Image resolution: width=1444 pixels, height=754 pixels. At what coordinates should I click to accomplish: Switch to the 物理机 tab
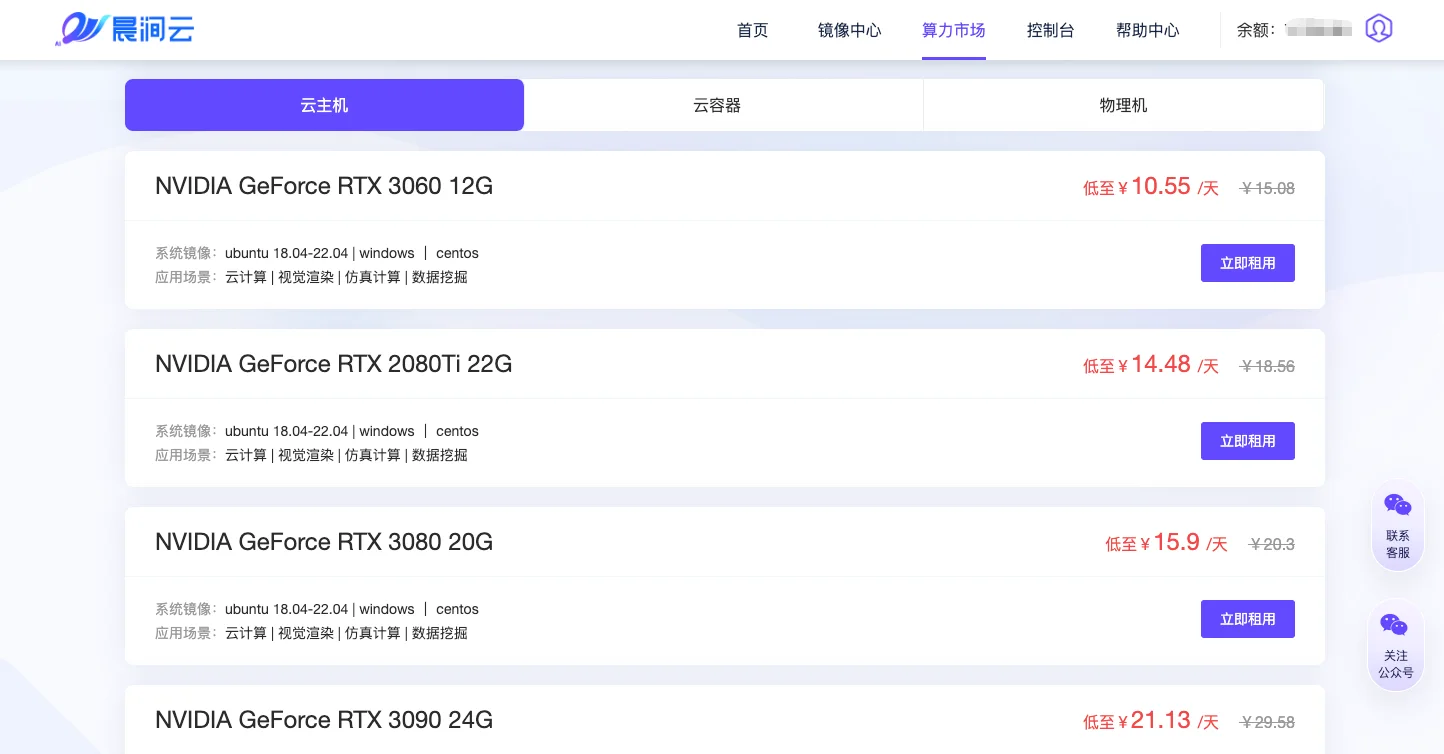(x=1123, y=105)
